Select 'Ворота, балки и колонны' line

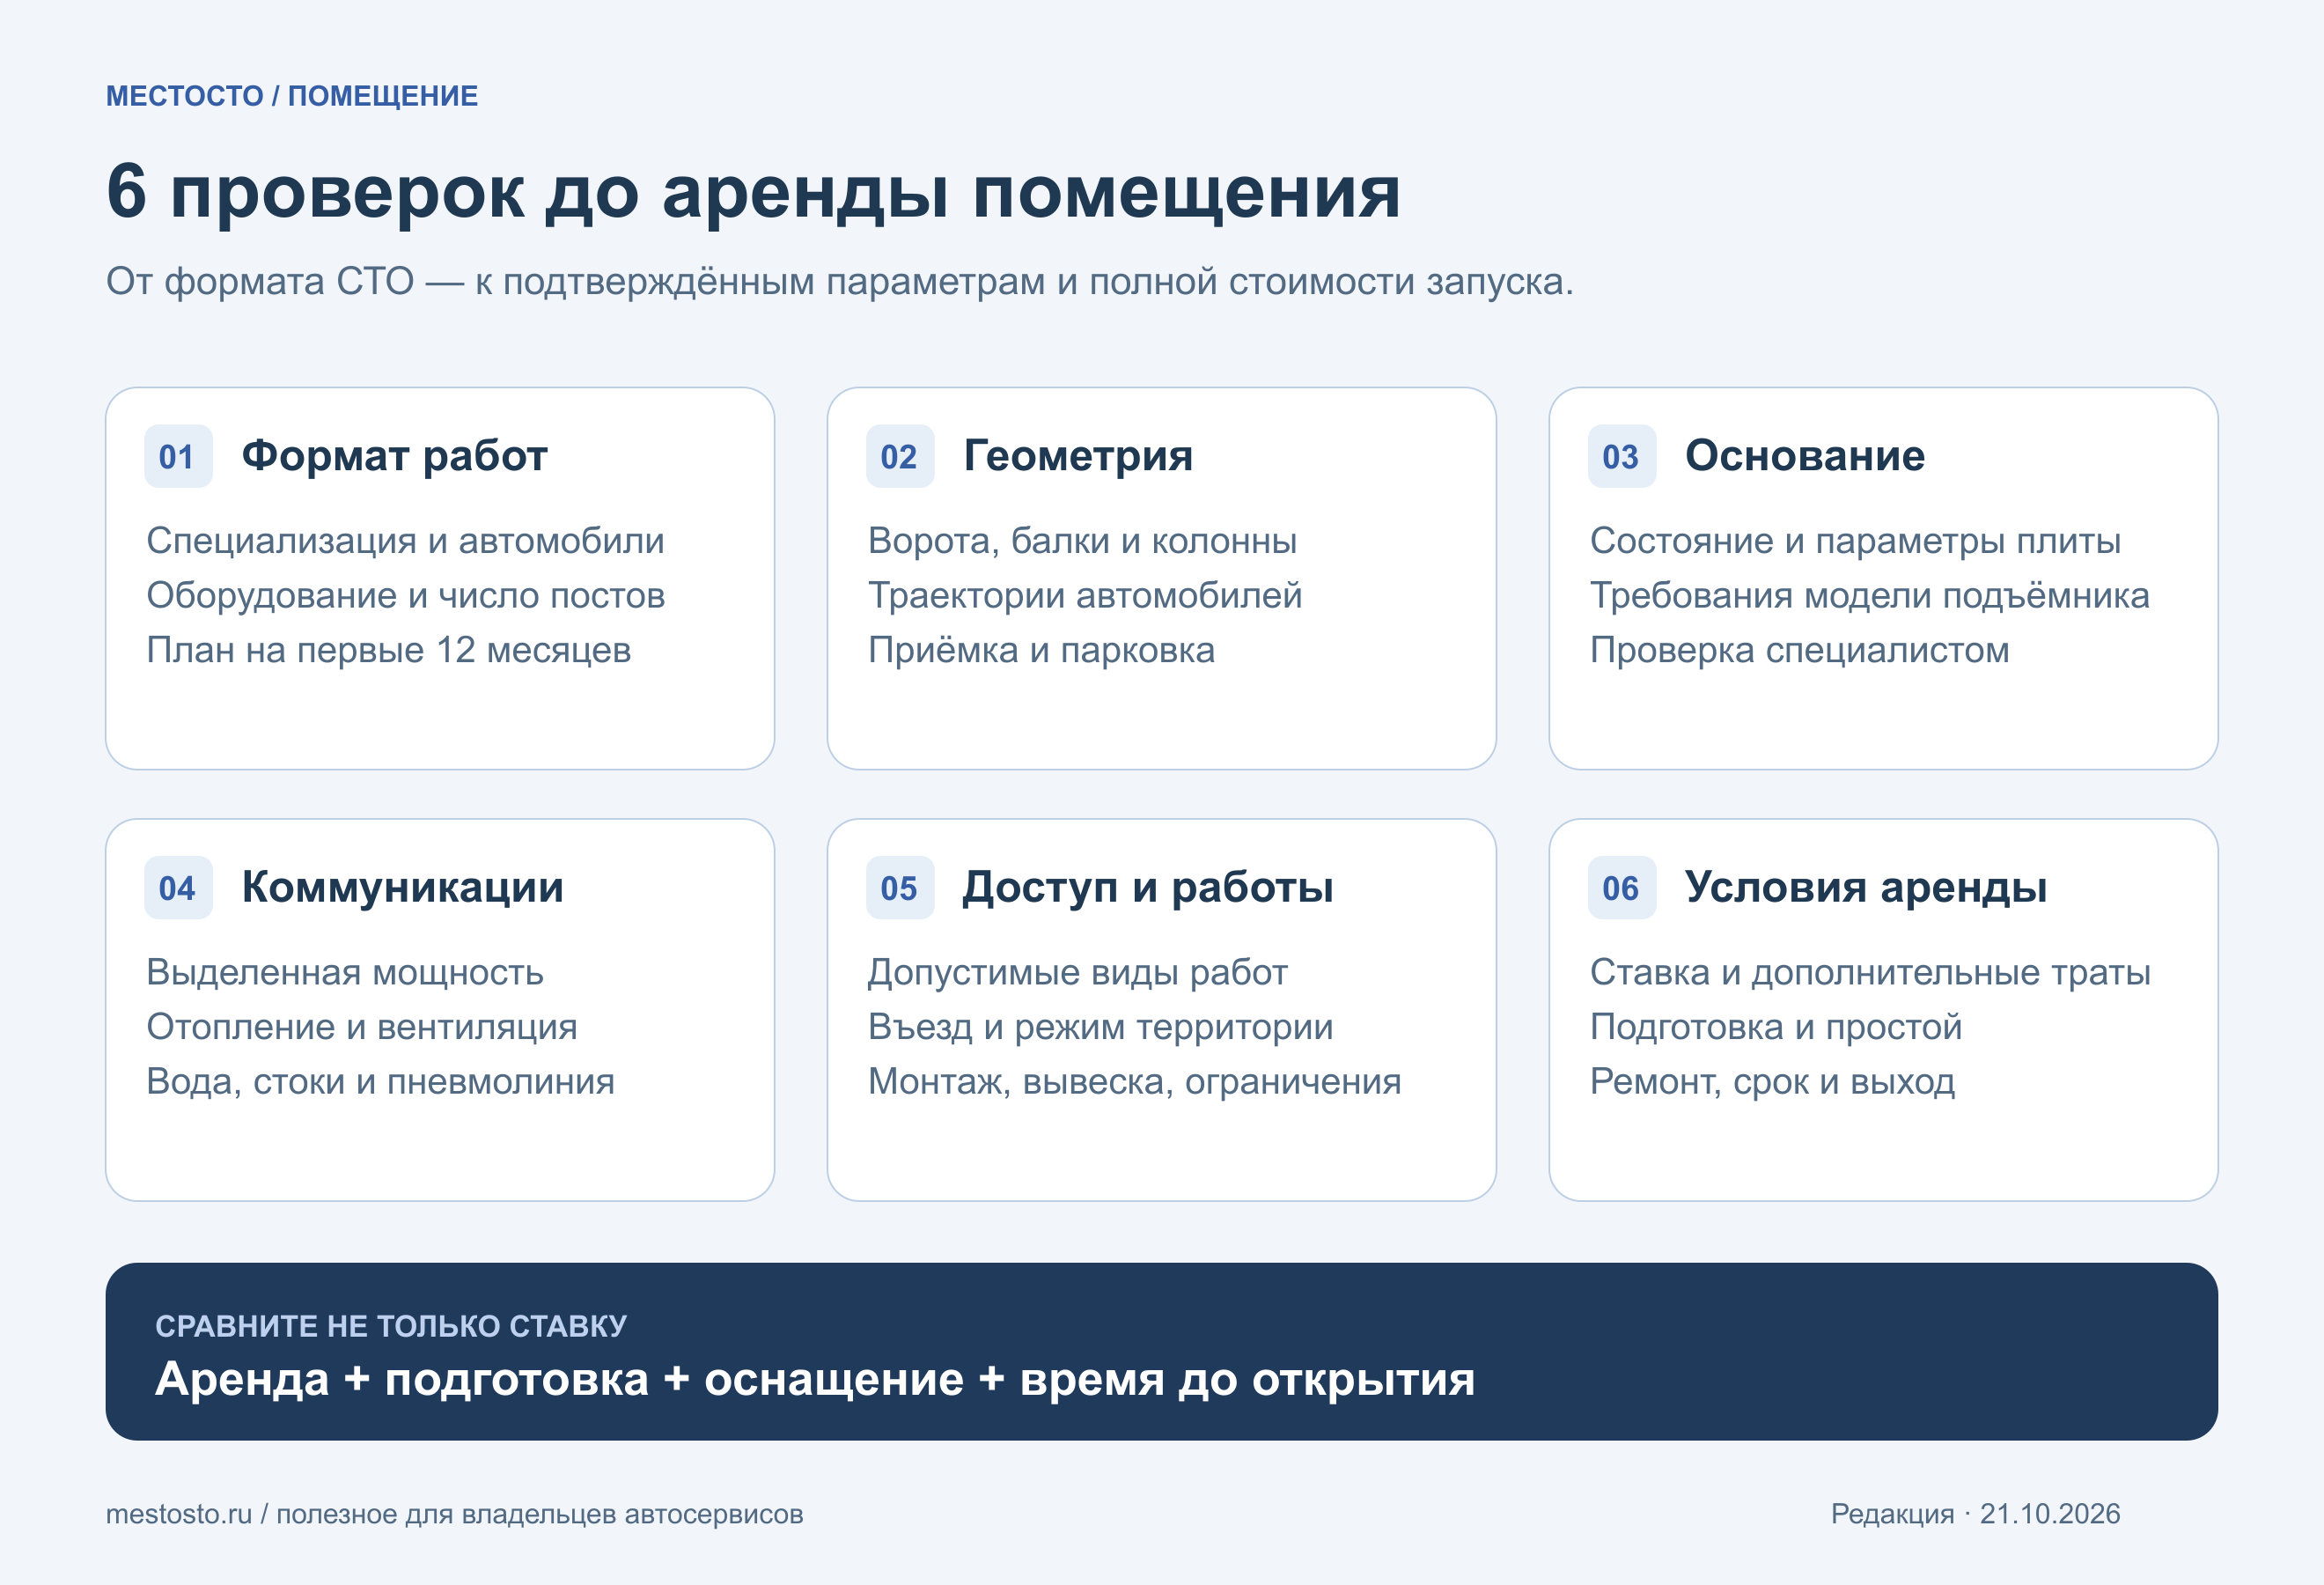[1082, 541]
